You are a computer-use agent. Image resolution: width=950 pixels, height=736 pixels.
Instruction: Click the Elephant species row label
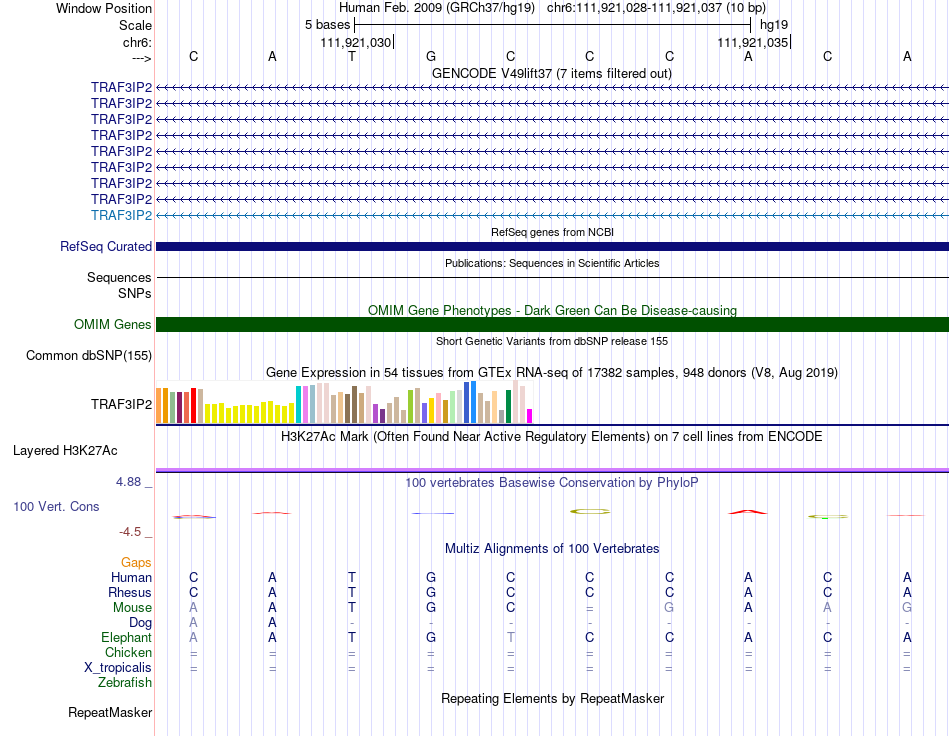(x=127, y=637)
